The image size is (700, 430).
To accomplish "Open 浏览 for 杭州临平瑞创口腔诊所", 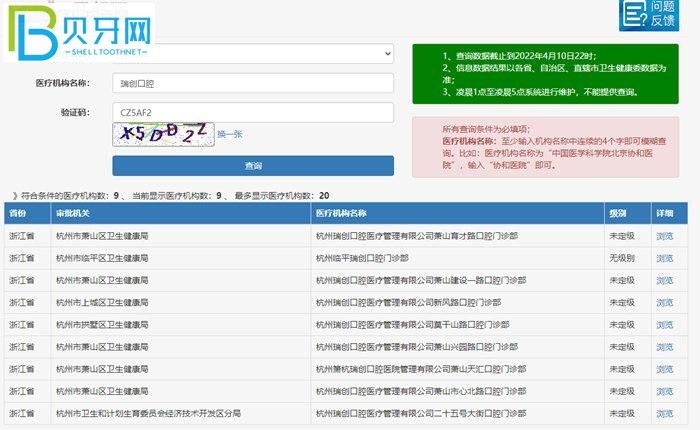I will 665,258.
